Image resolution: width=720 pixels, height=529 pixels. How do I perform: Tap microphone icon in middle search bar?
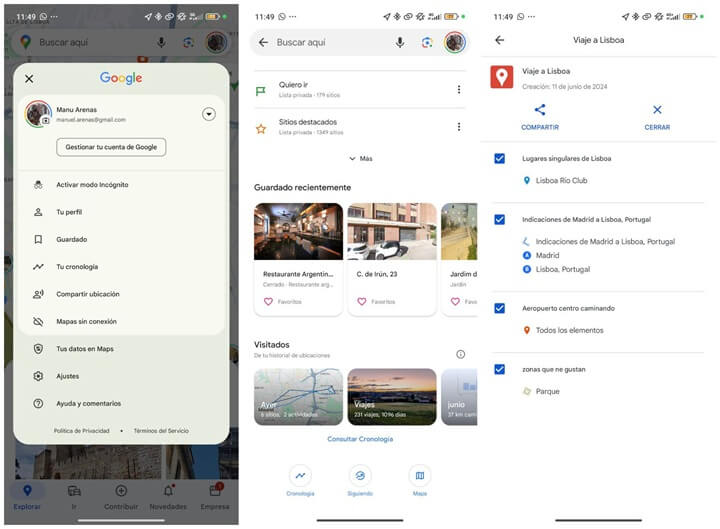coord(400,42)
